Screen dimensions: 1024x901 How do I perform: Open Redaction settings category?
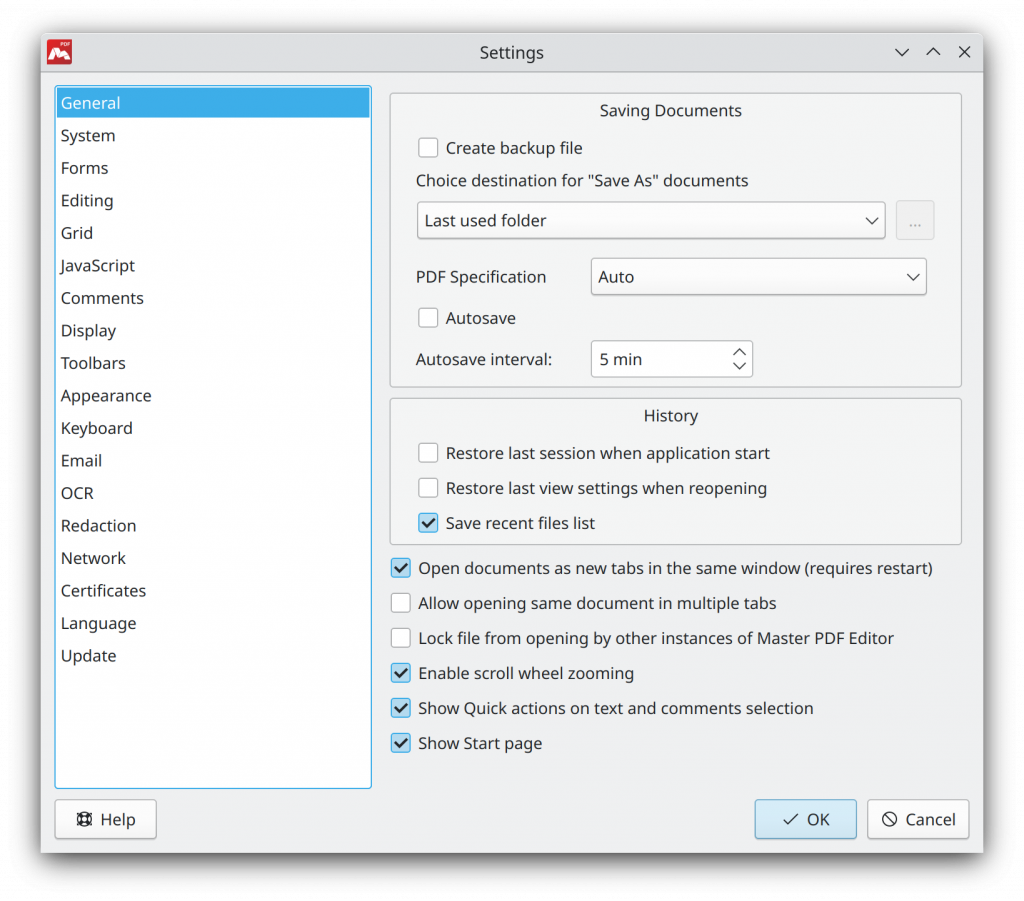tap(214, 526)
